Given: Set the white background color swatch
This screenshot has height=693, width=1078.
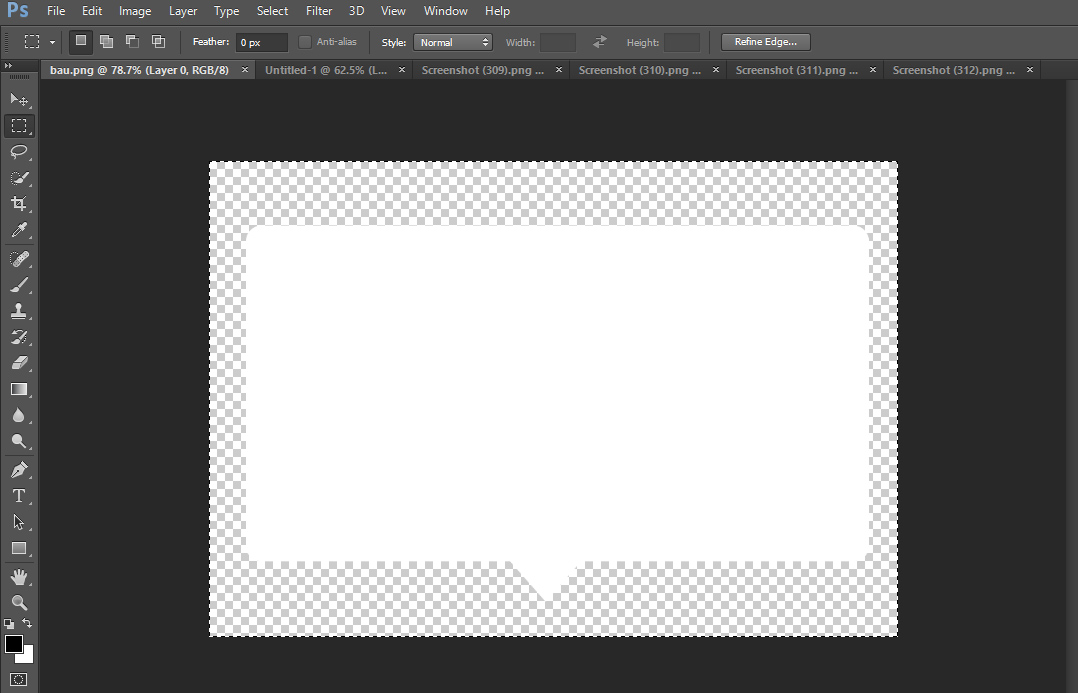Looking at the screenshot, I should pos(28,655).
